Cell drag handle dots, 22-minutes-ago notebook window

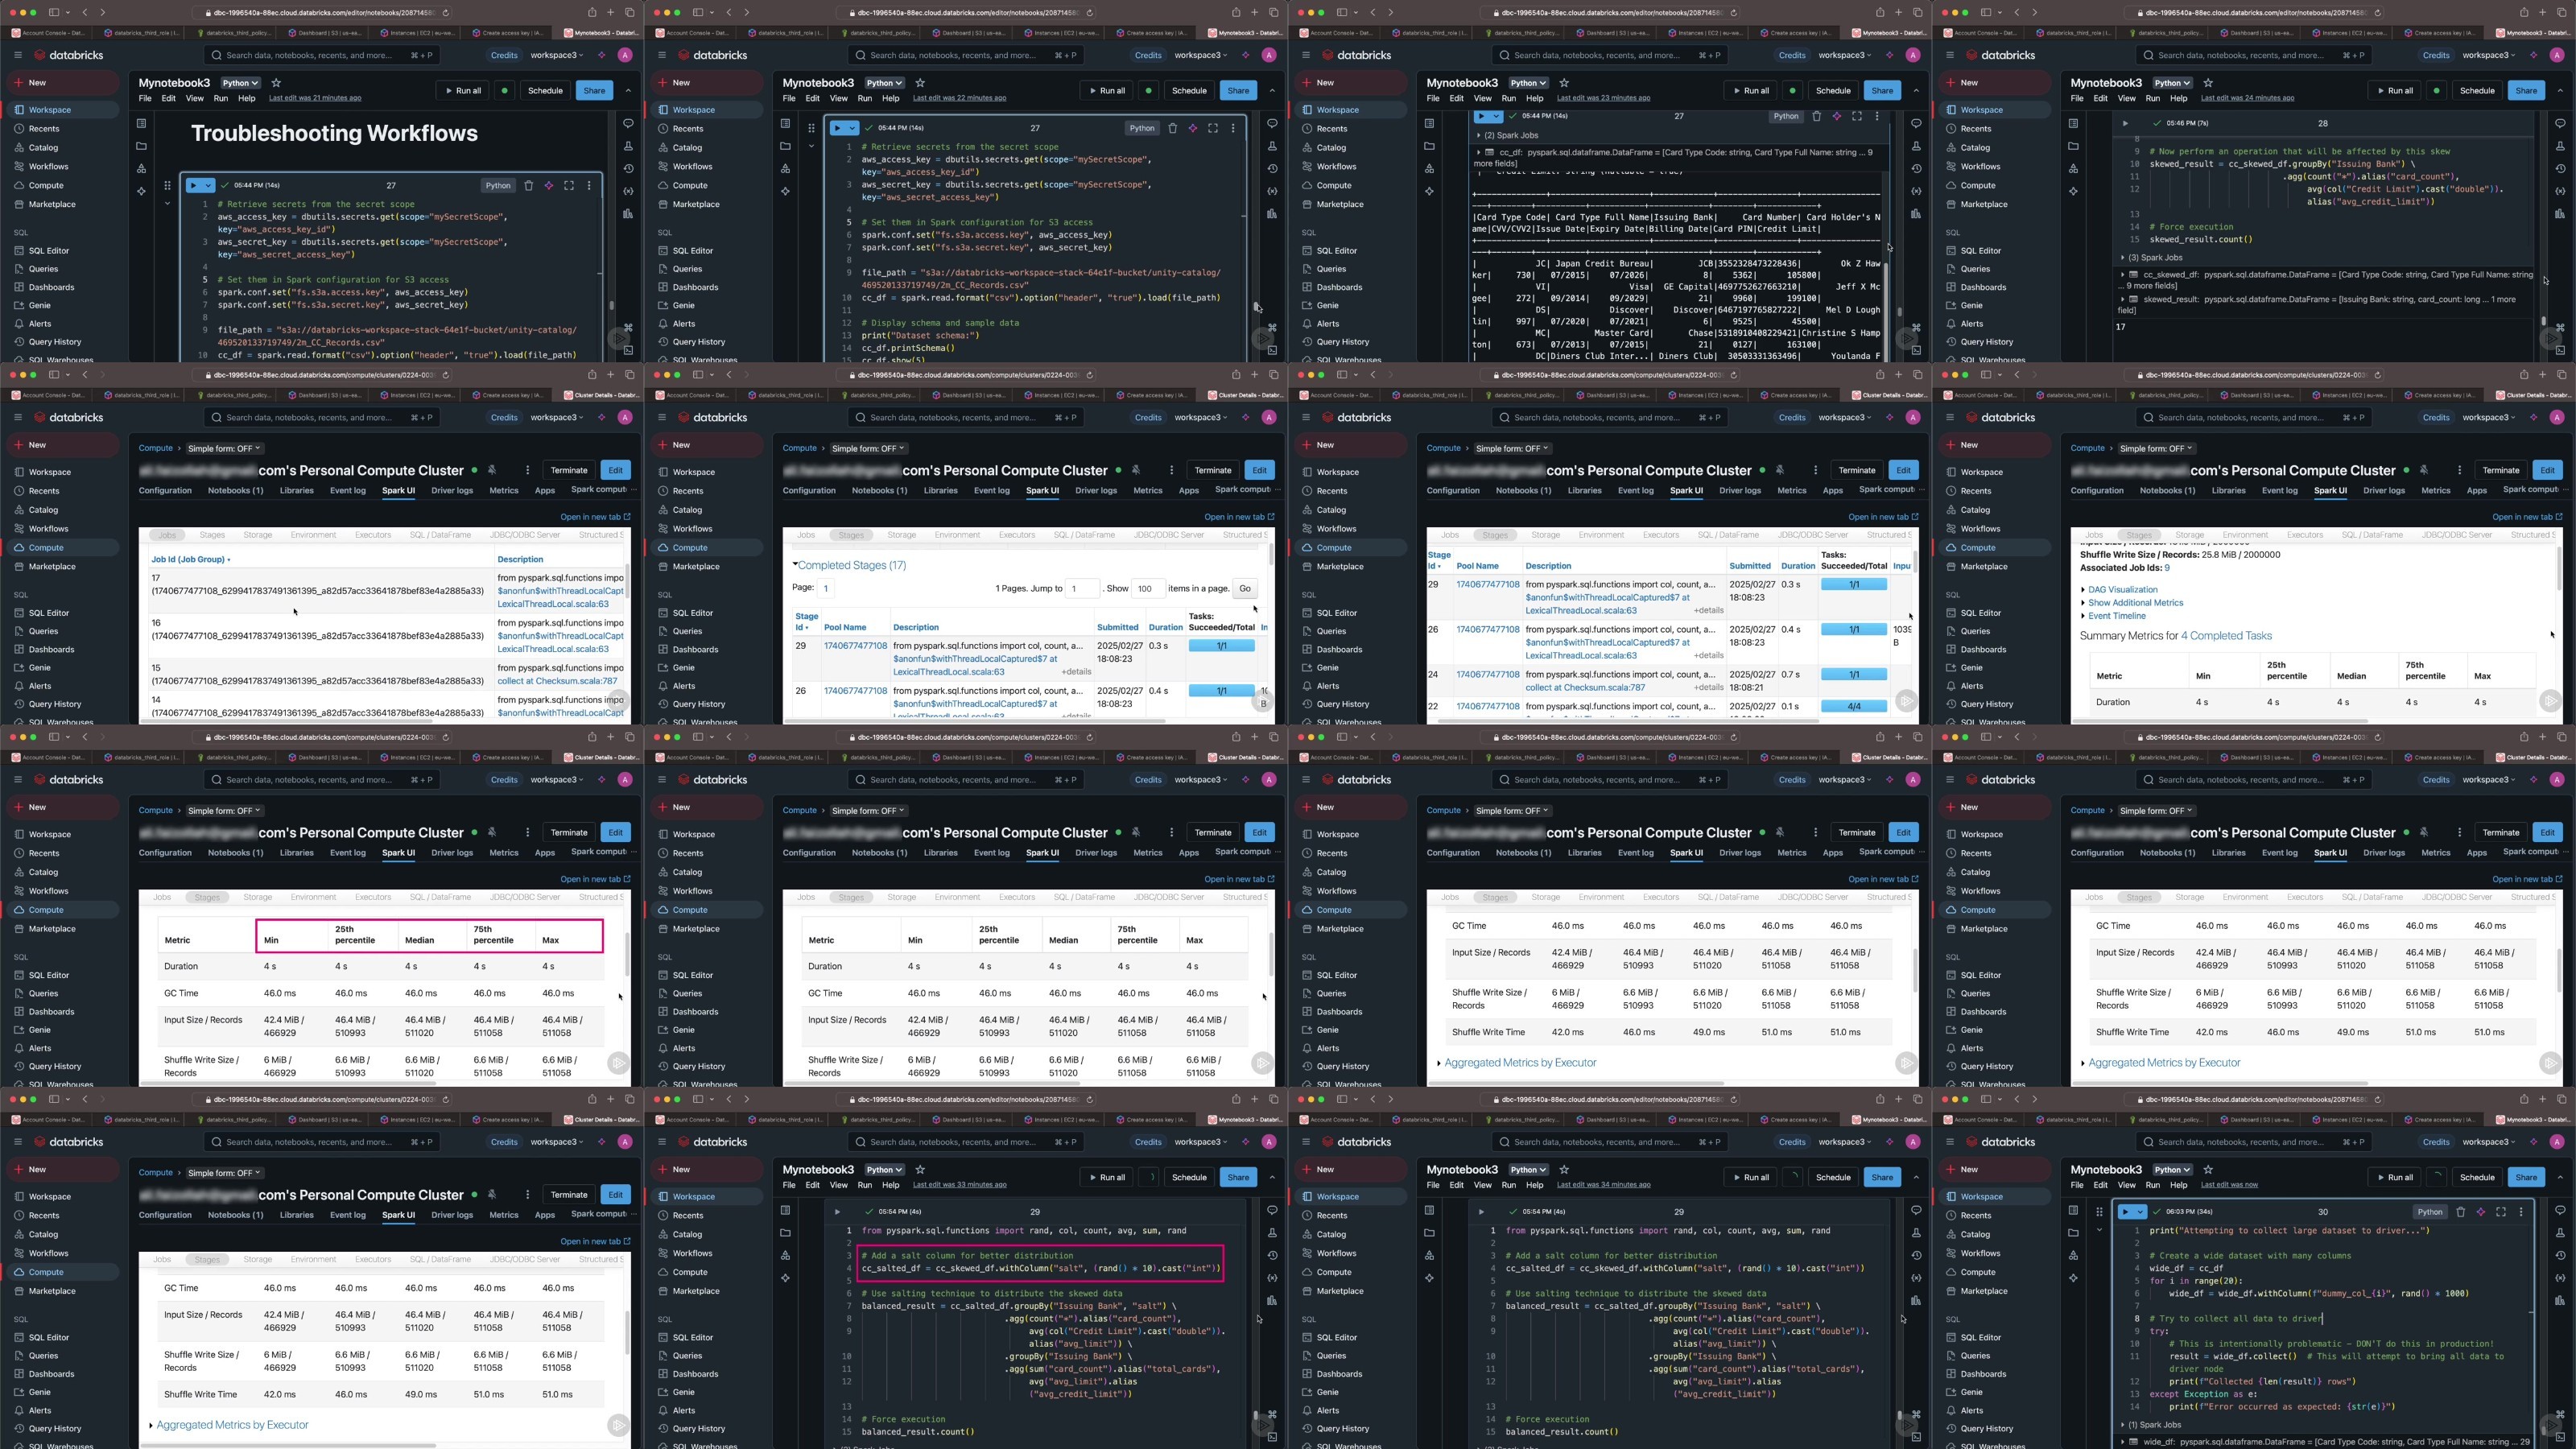tap(811, 128)
